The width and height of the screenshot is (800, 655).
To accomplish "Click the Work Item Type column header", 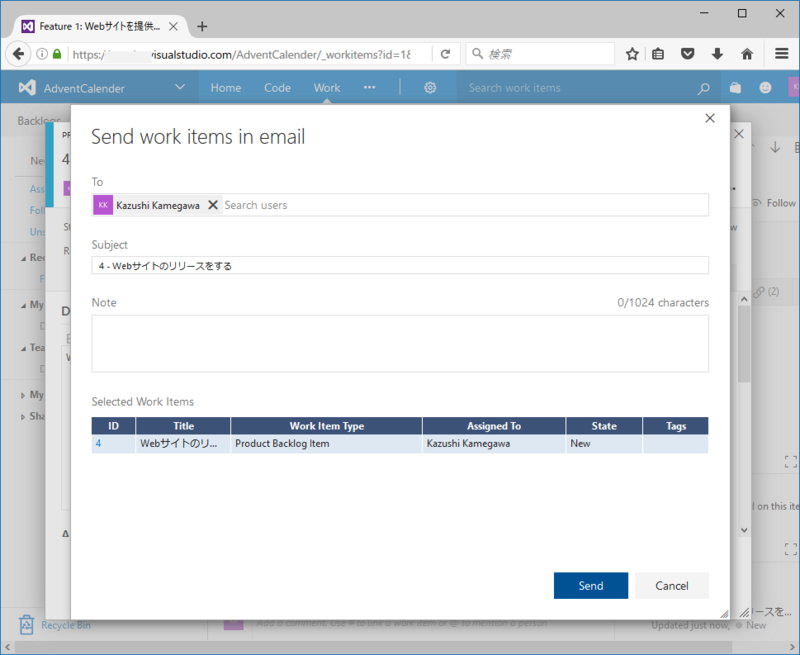I will coord(327,426).
